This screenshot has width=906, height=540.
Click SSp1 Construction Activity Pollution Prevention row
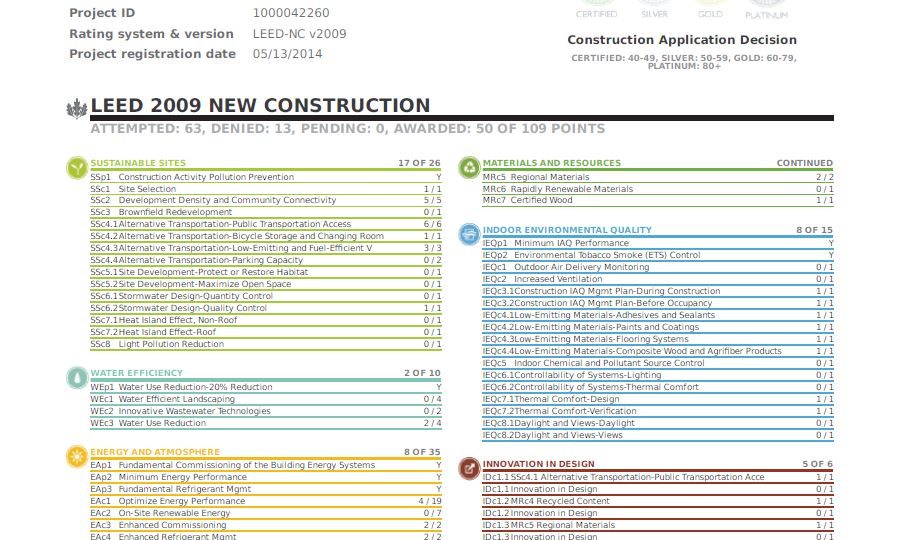click(266, 177)
